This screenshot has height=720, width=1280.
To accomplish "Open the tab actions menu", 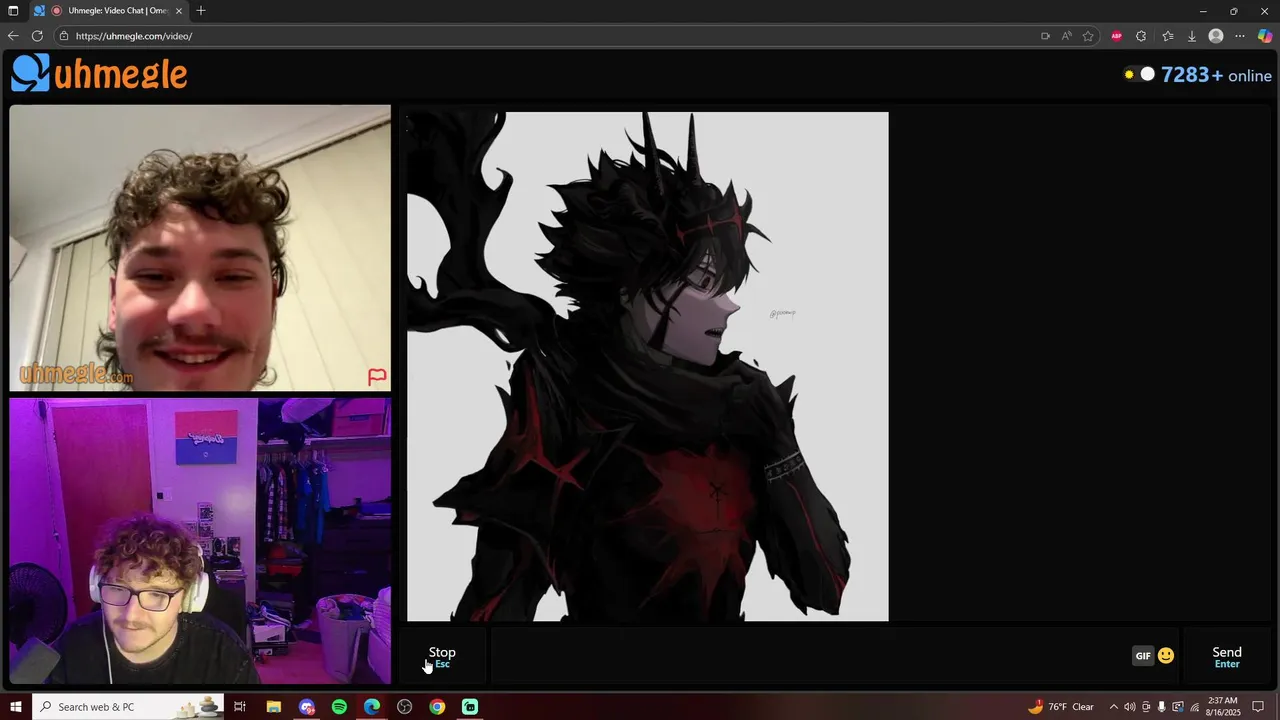I will (x=13, y=11).
